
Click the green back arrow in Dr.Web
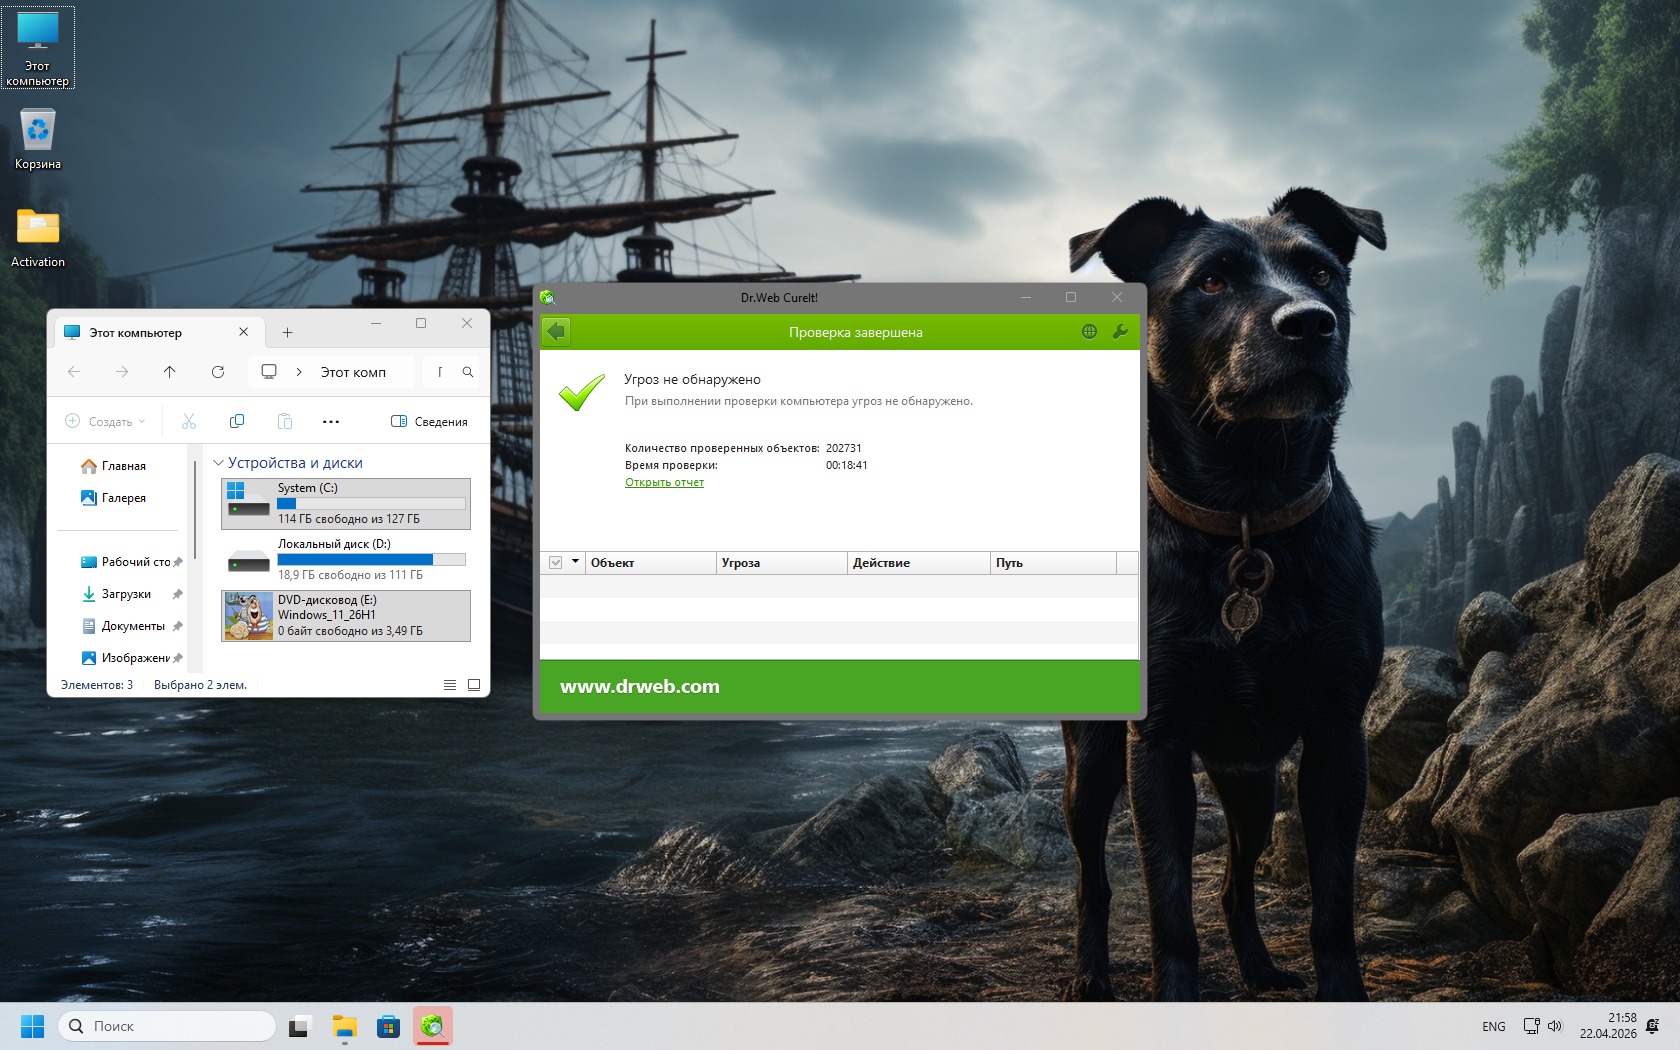[556, 332]
